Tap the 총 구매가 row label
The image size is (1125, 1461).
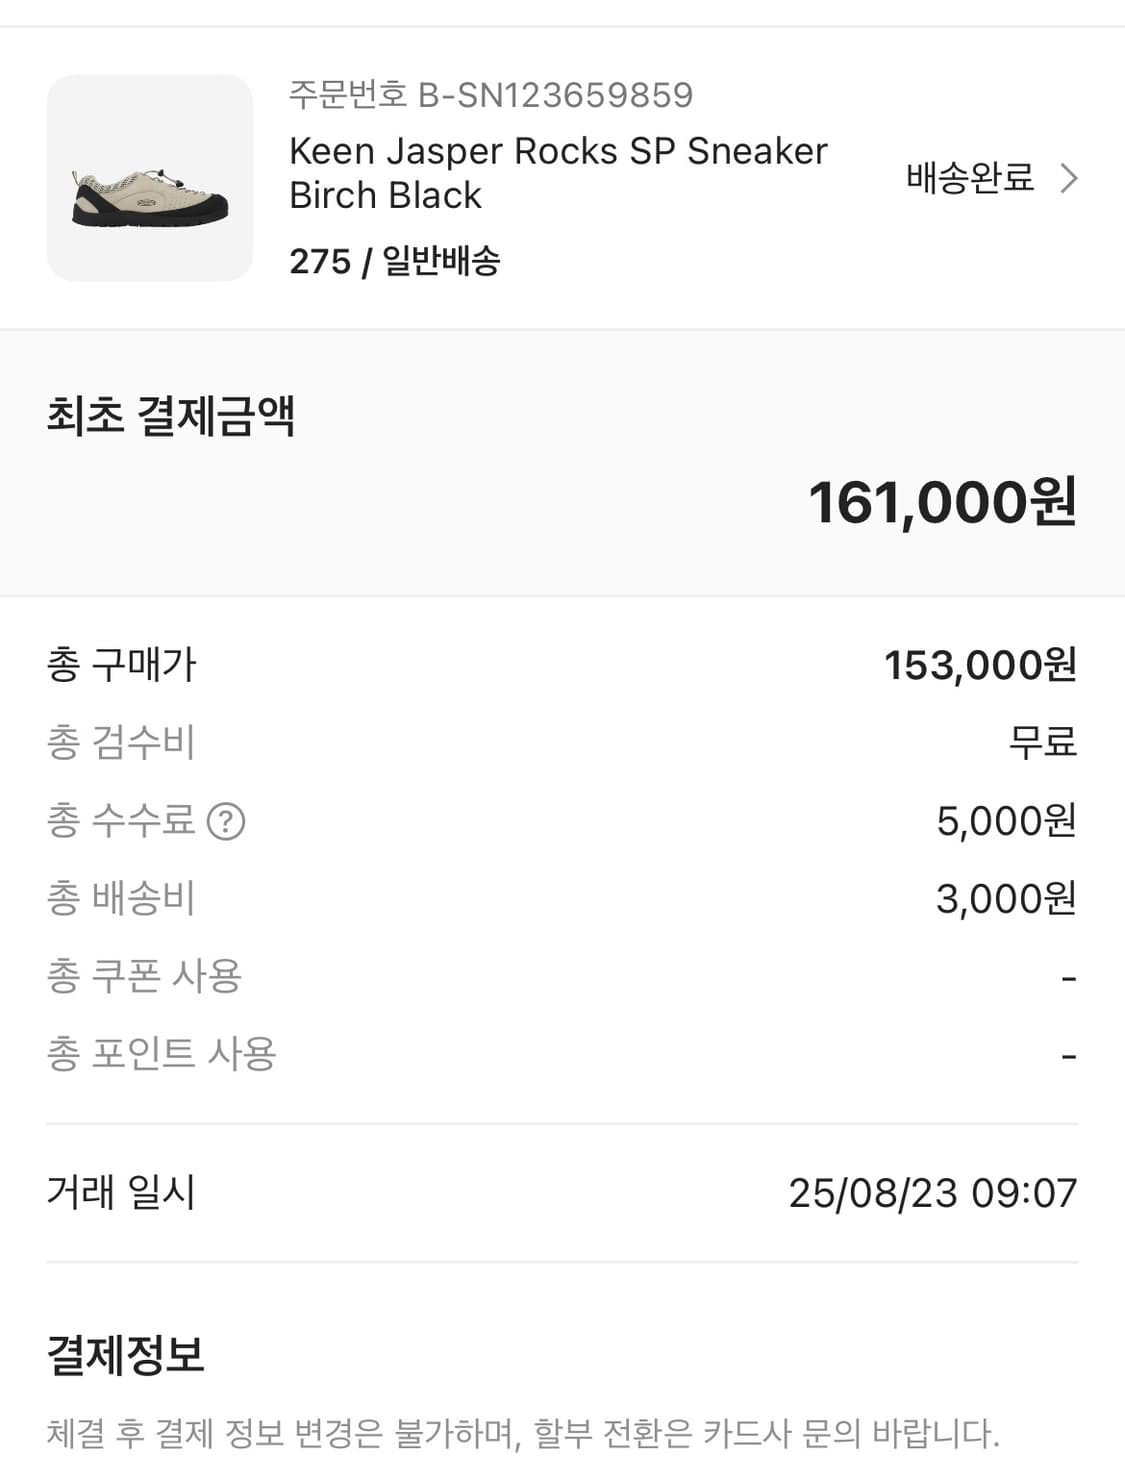pos(121,665)
